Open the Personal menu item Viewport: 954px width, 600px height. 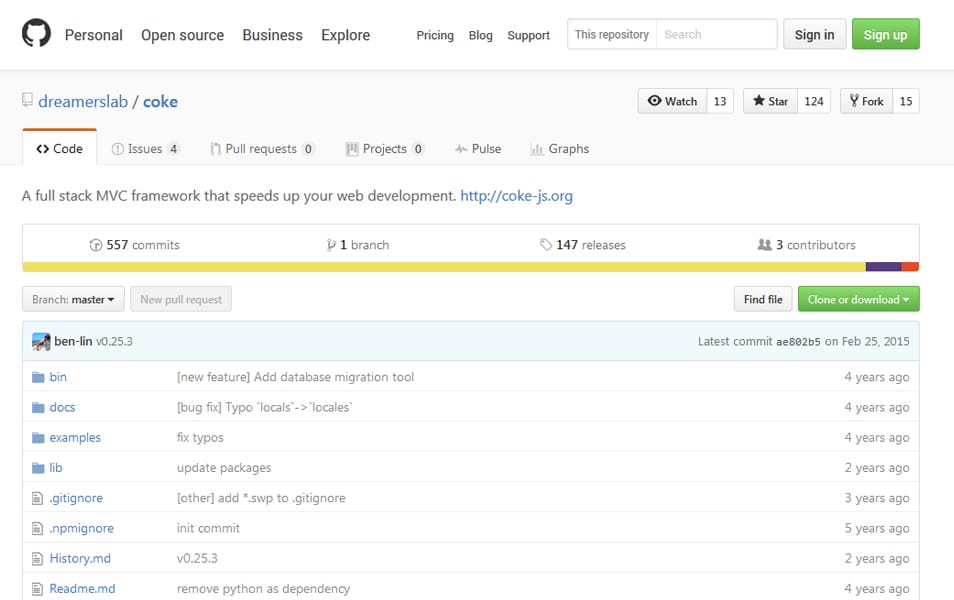pyautogui.click(x=94, y=35)
